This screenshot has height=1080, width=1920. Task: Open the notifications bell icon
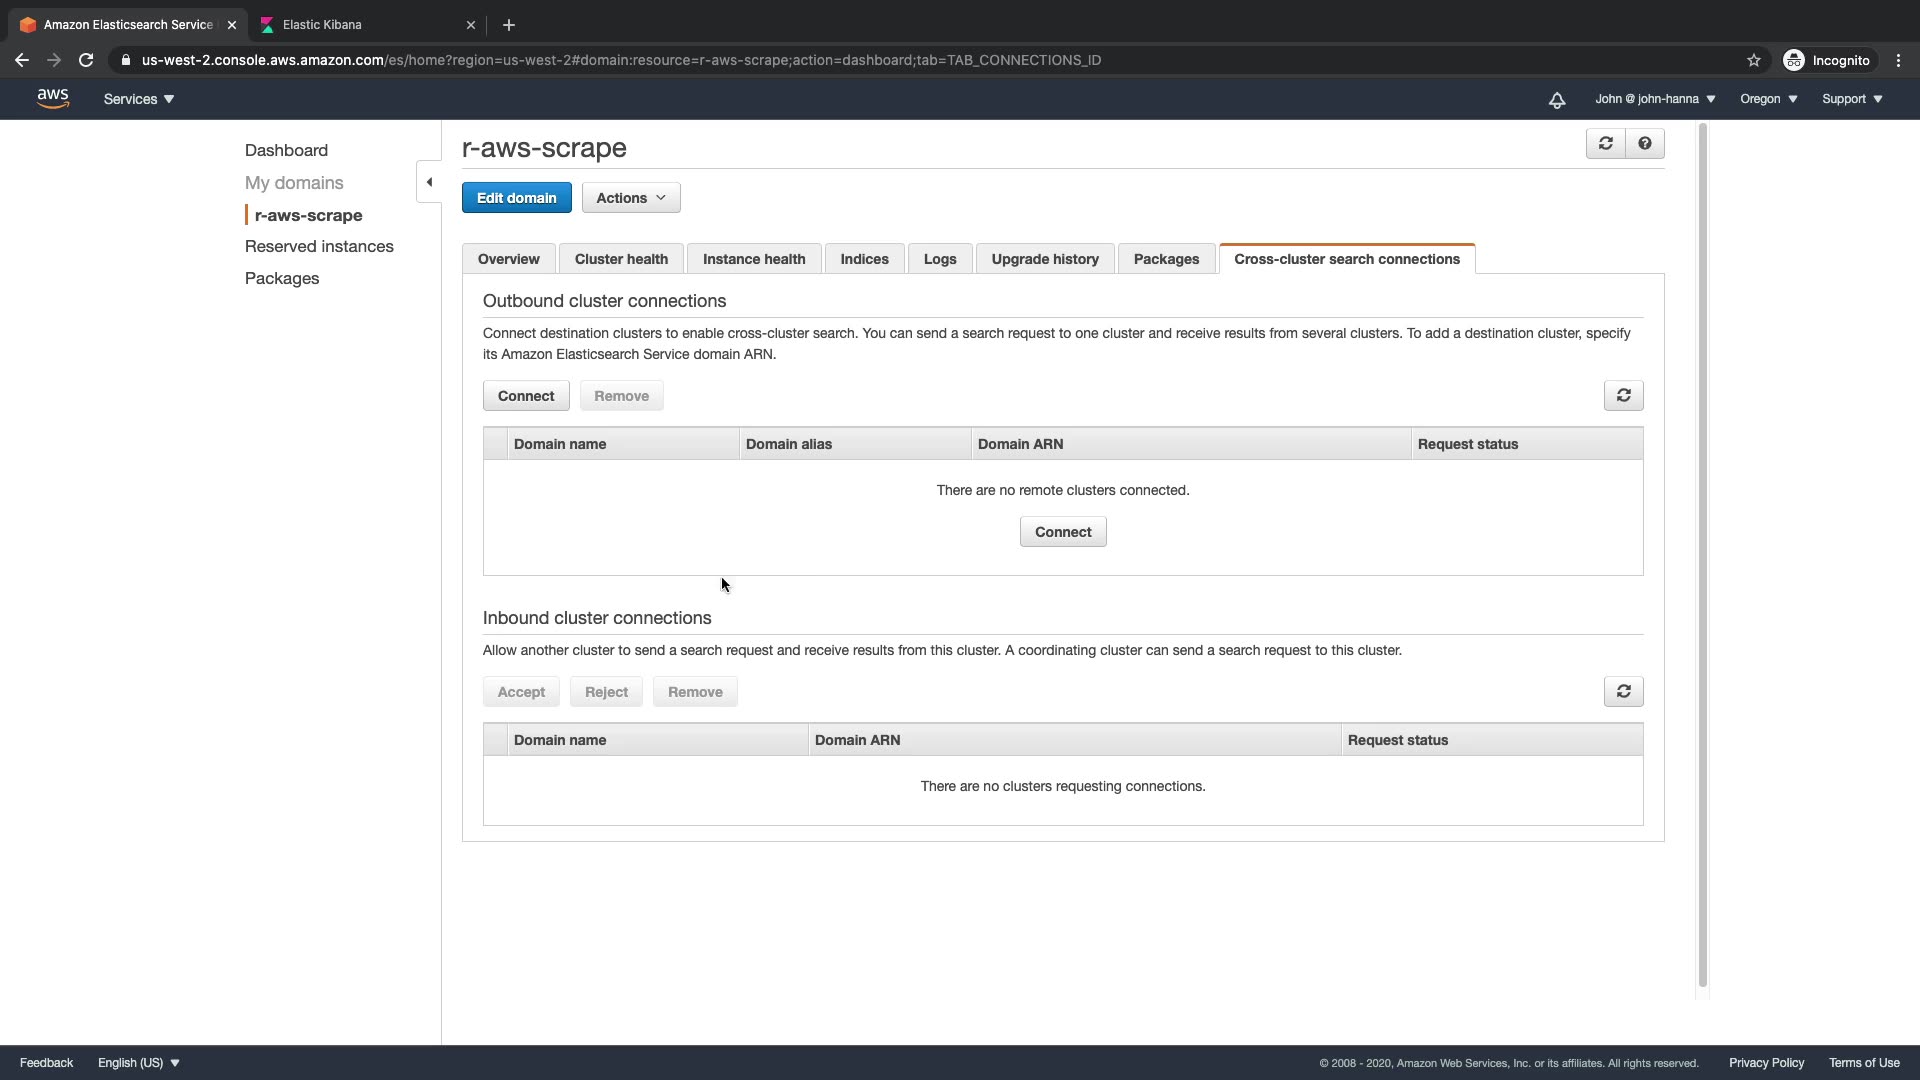(1557, 100)
